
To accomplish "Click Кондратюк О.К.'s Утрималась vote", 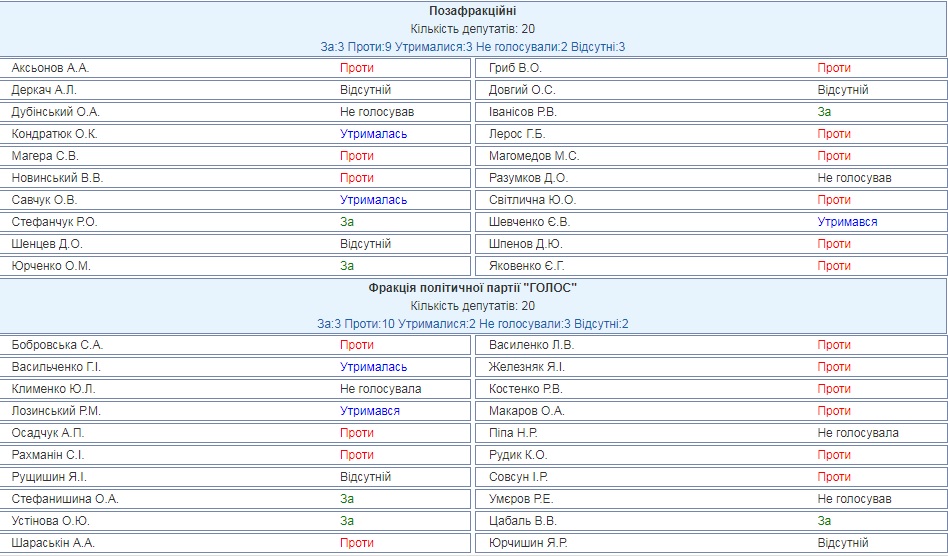I will (374, 134).
